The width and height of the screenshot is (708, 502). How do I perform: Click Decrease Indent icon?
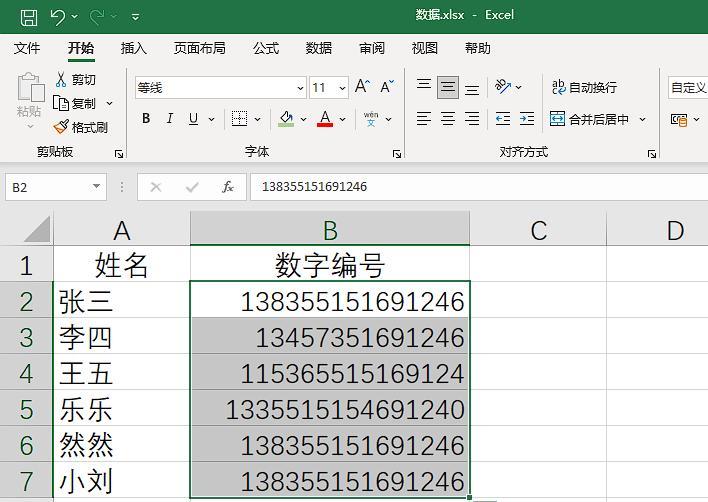point(503,119)
